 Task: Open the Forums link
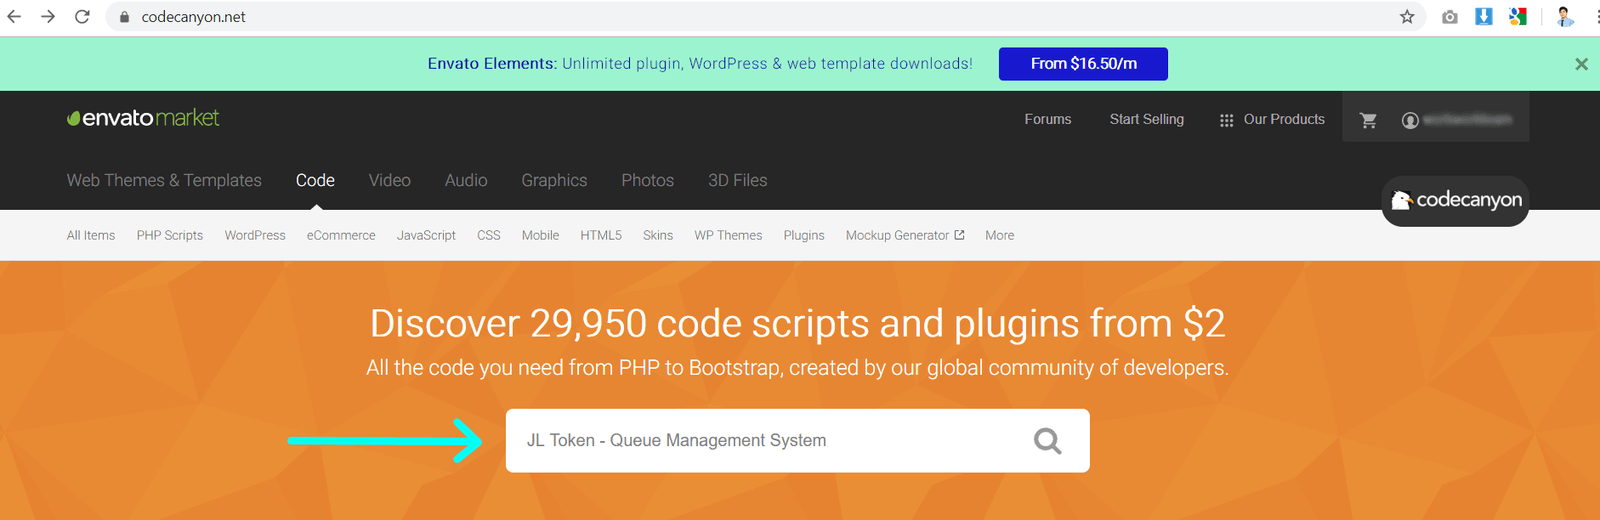(x=1048, y=119)
